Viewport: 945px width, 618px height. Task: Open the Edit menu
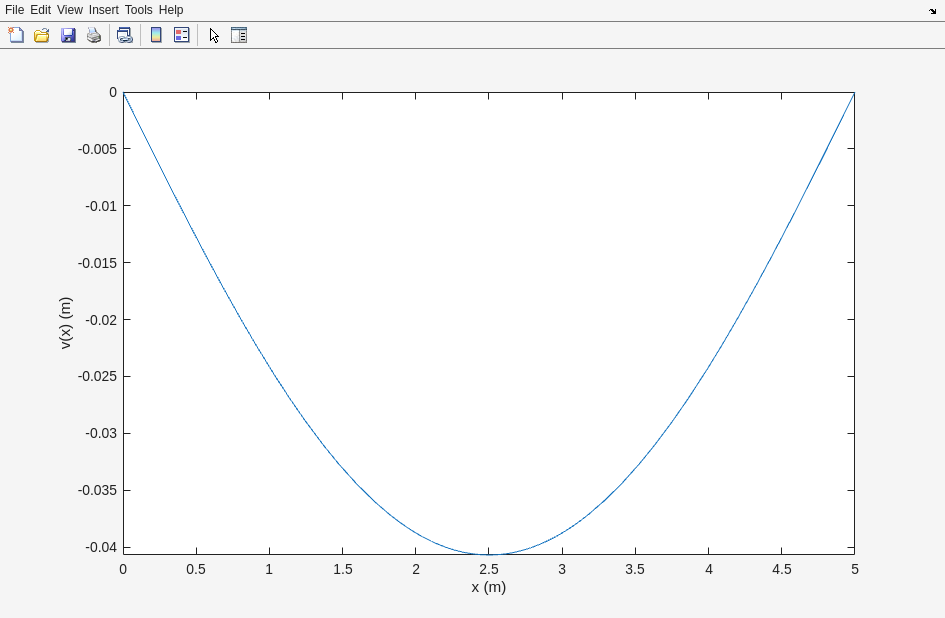point(40,10)
